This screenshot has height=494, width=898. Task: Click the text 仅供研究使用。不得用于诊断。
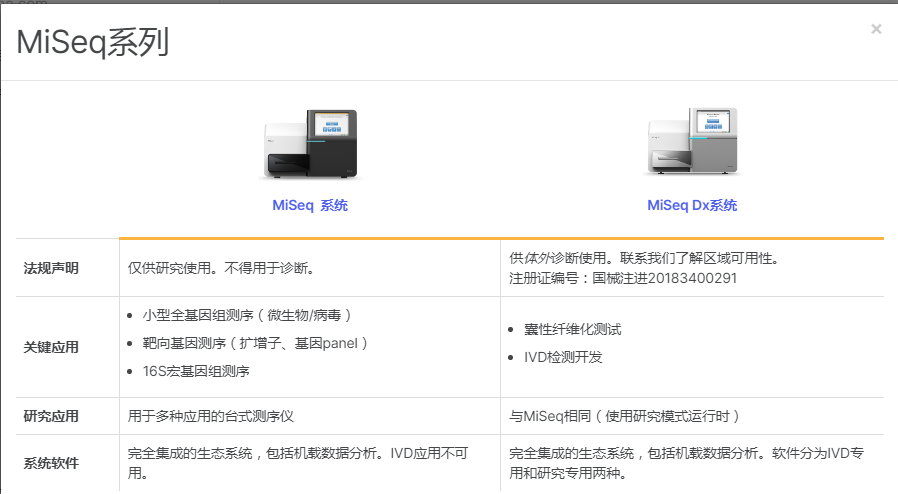pyautogui.click(x=221, y=268)
